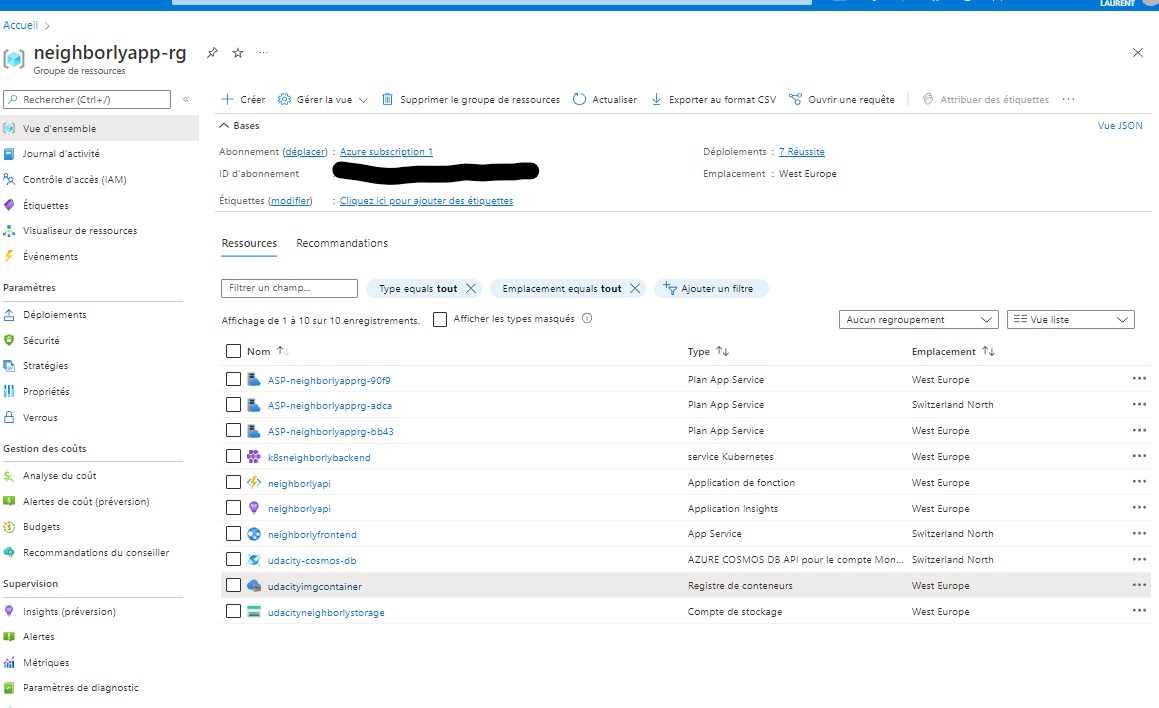Mark resource group as favorite with star
This screenshot has height=708, width=1159.
click(x=238, y=52)
